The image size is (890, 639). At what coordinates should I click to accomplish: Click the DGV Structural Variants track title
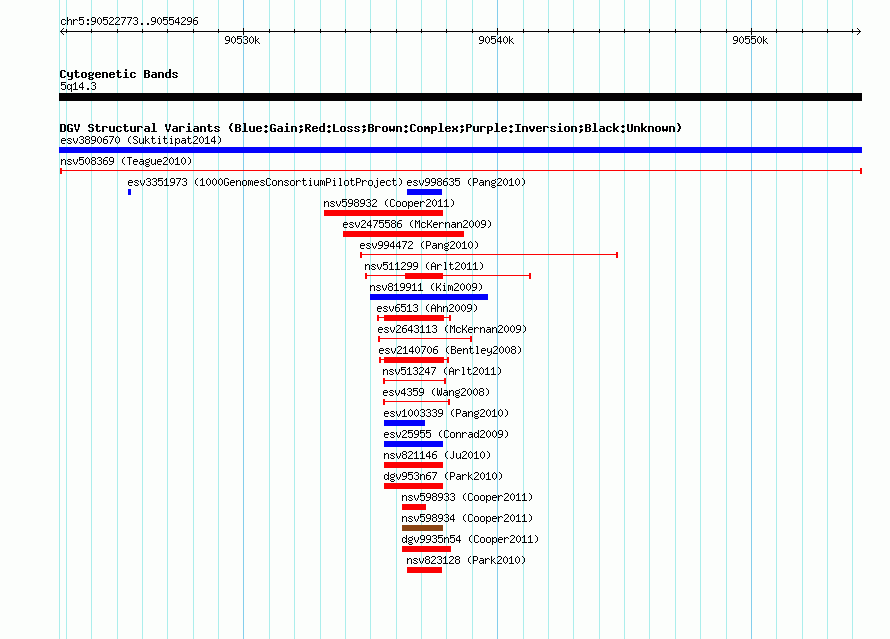(x=370, y=128)
